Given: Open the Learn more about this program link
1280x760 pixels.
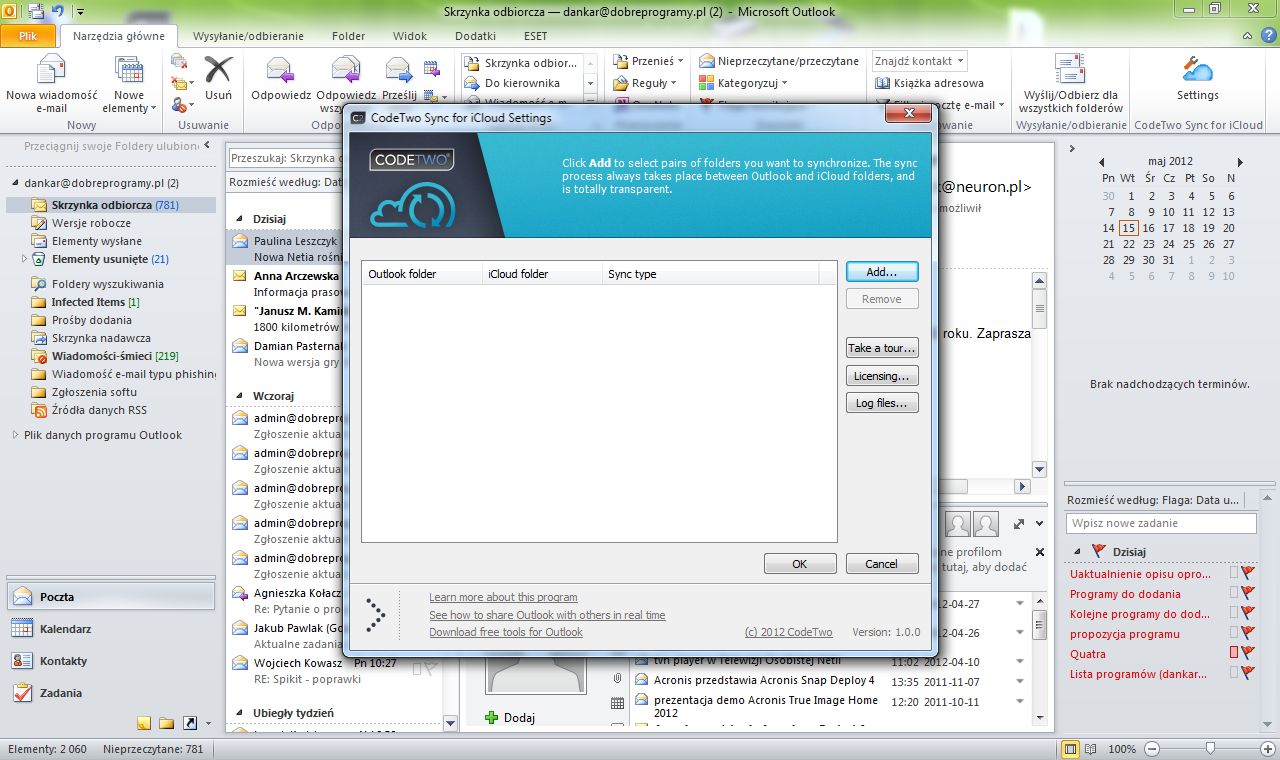Looking at the screenshot, I should pyautogui.click(x=503, y=597).
